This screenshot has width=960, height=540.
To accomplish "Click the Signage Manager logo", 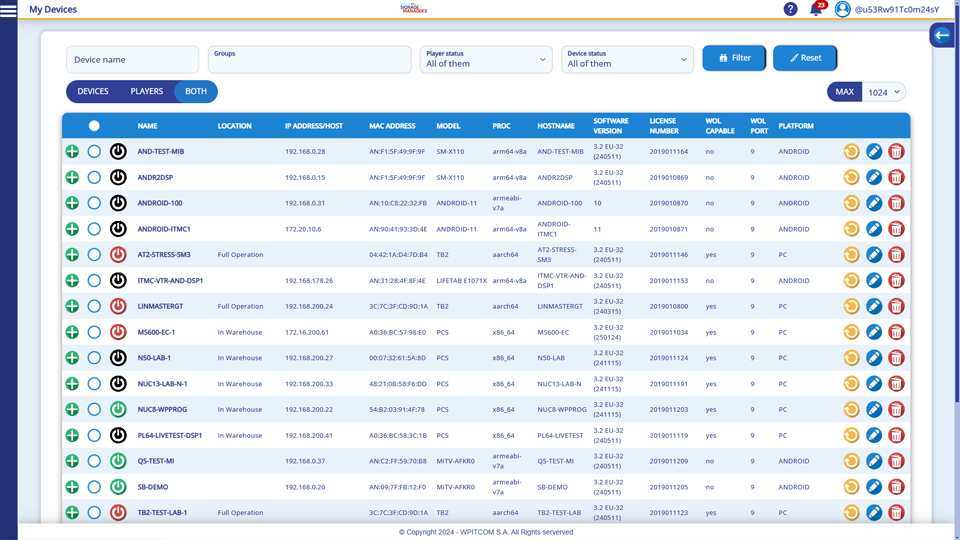I will [413, 8].
